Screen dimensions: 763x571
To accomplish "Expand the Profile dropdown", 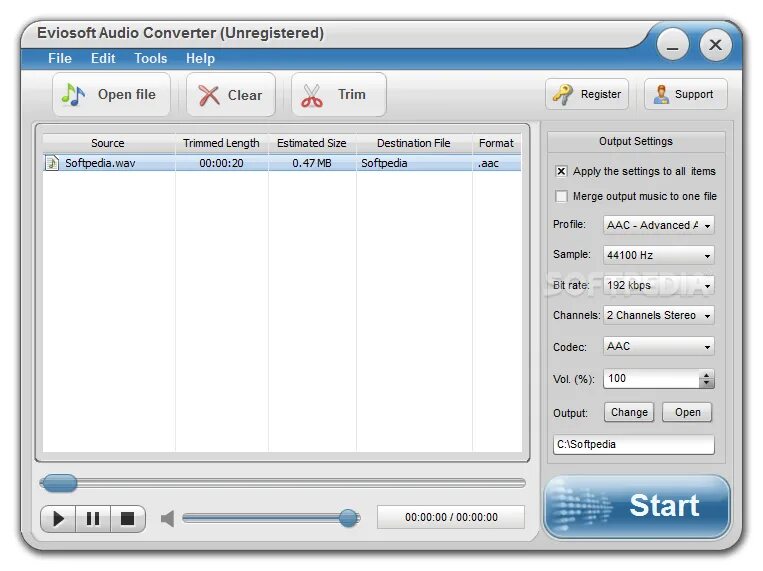I will [x=659, y=225].
